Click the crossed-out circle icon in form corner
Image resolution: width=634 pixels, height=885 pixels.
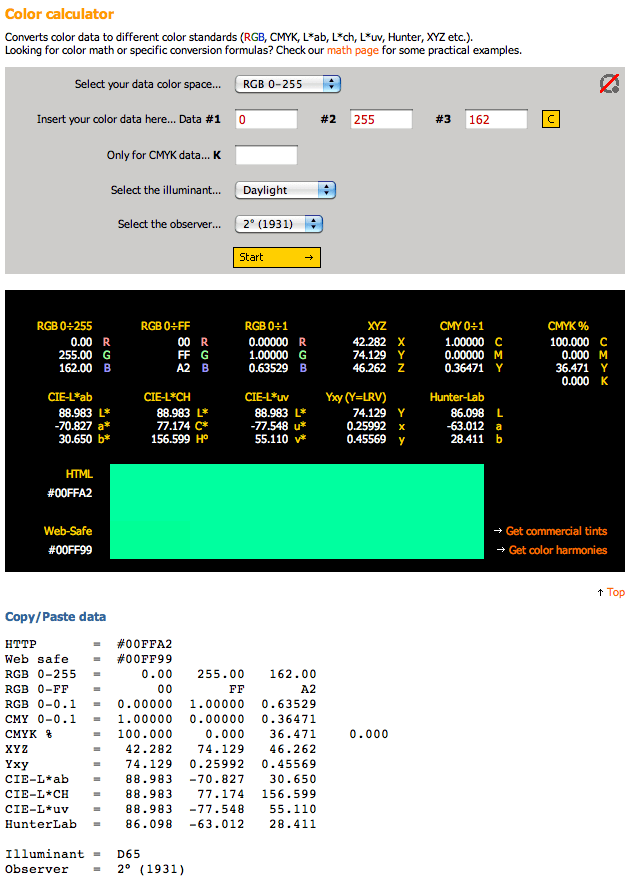coord(609,84)
